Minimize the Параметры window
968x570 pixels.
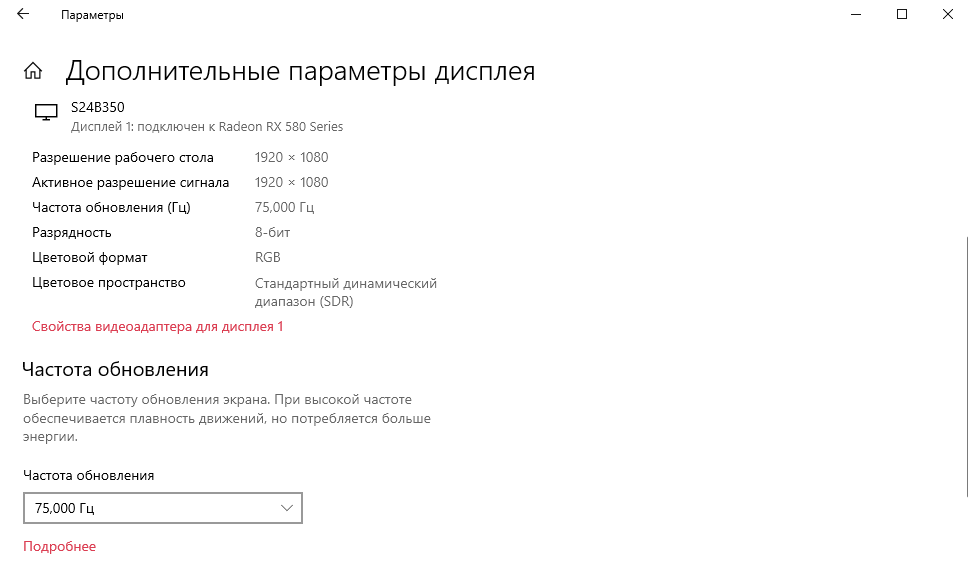tap(856, 14)
